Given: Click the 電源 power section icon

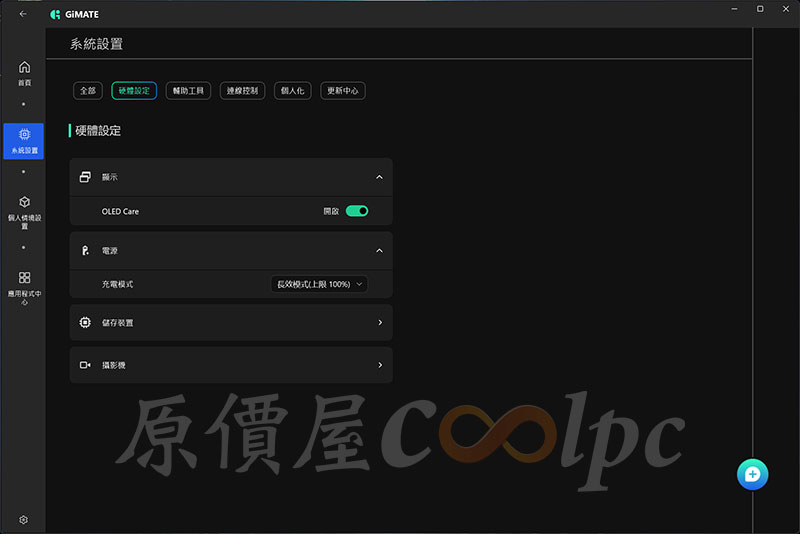Looking at the screenshot, I should click(x=85, y=250).
